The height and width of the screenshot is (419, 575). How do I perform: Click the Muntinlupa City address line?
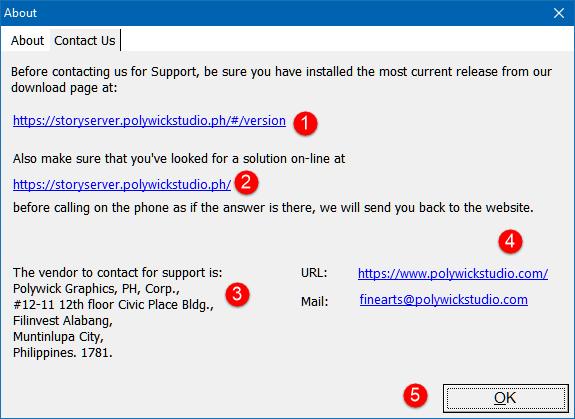[58, 337]
